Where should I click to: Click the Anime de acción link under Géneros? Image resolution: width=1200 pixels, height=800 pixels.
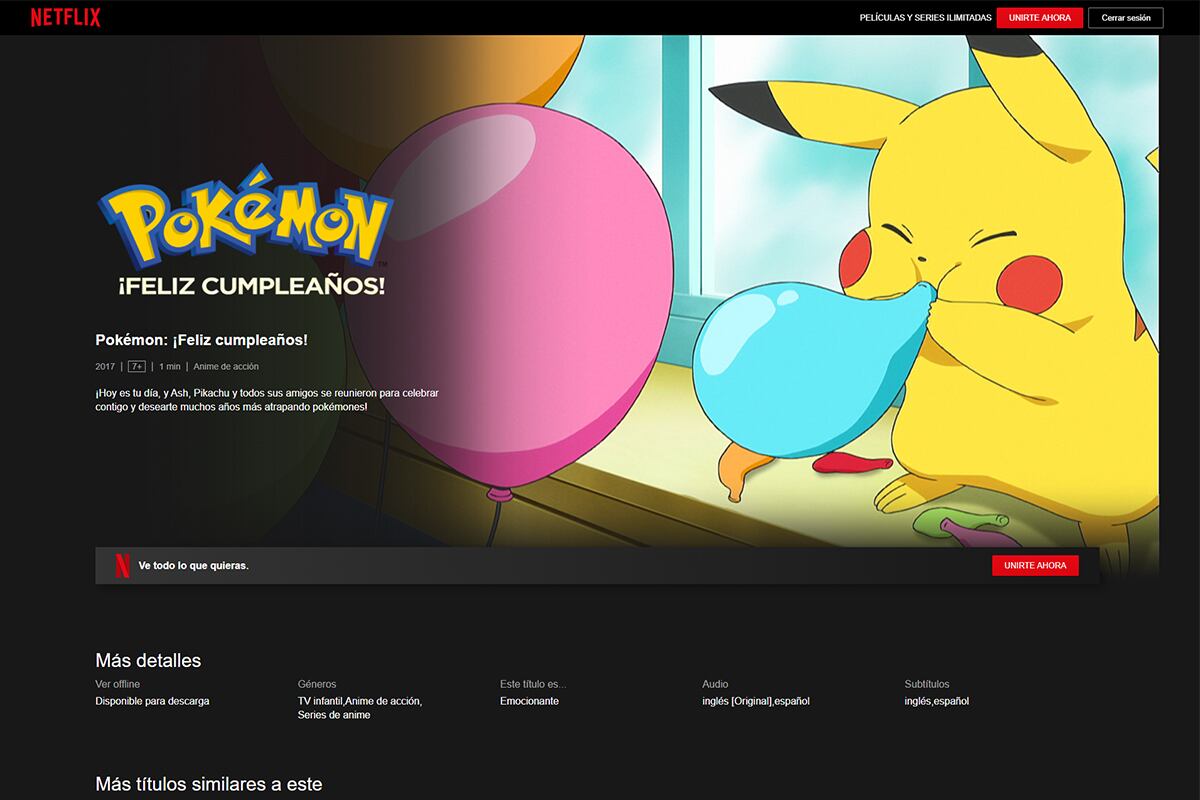pos(385,701)
